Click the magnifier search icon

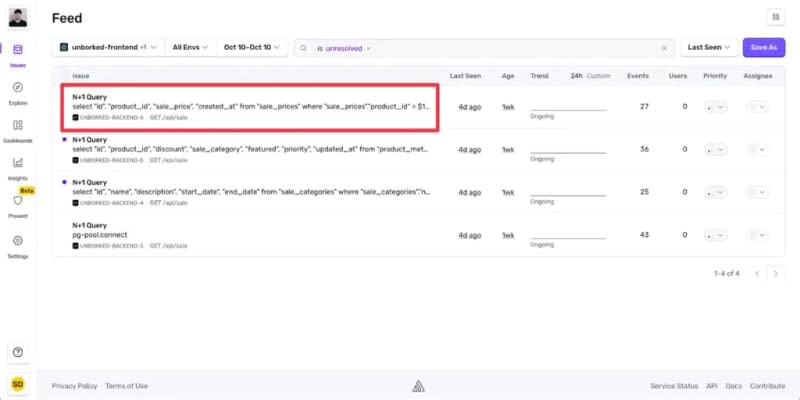coord(303,48)
